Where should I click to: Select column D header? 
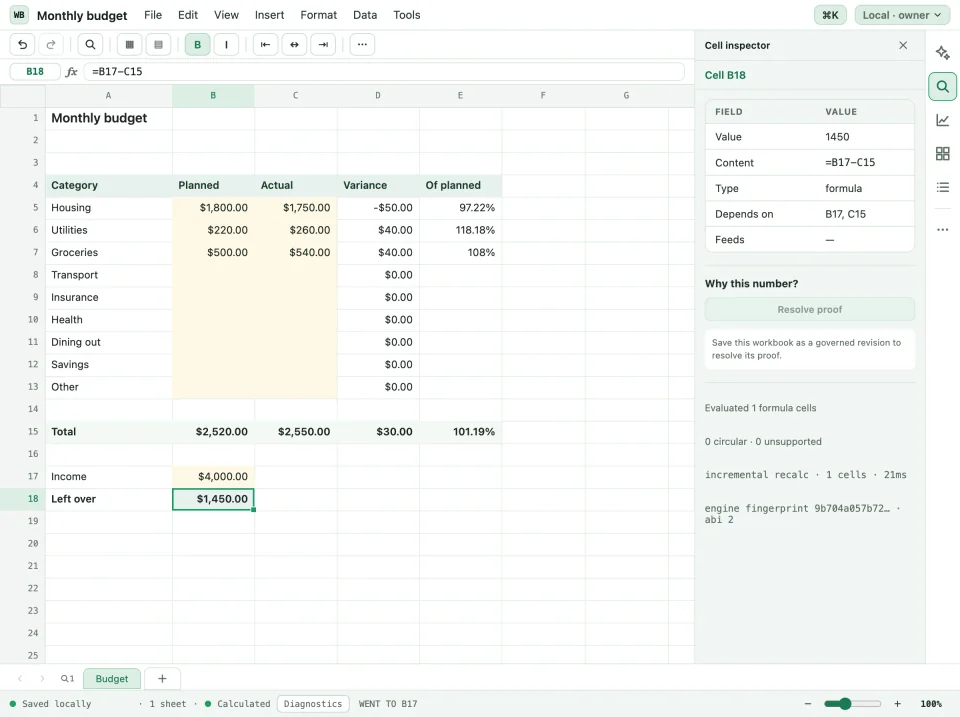[378, 96]
